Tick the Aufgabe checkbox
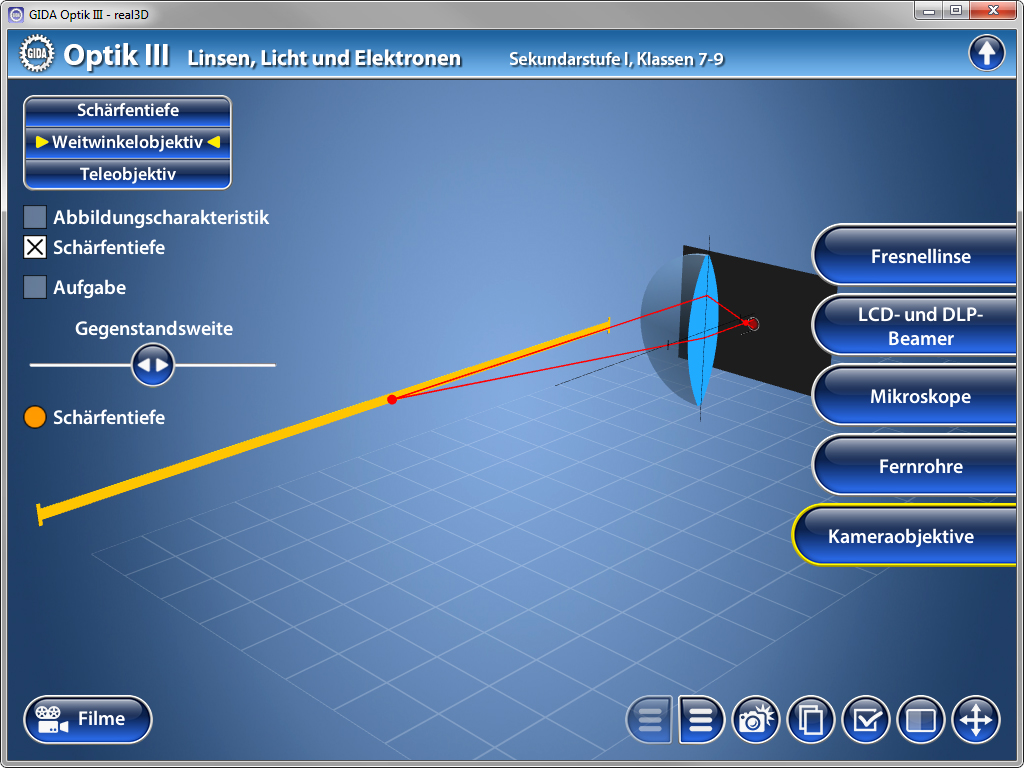1024x768 pixels. [35, 288]
